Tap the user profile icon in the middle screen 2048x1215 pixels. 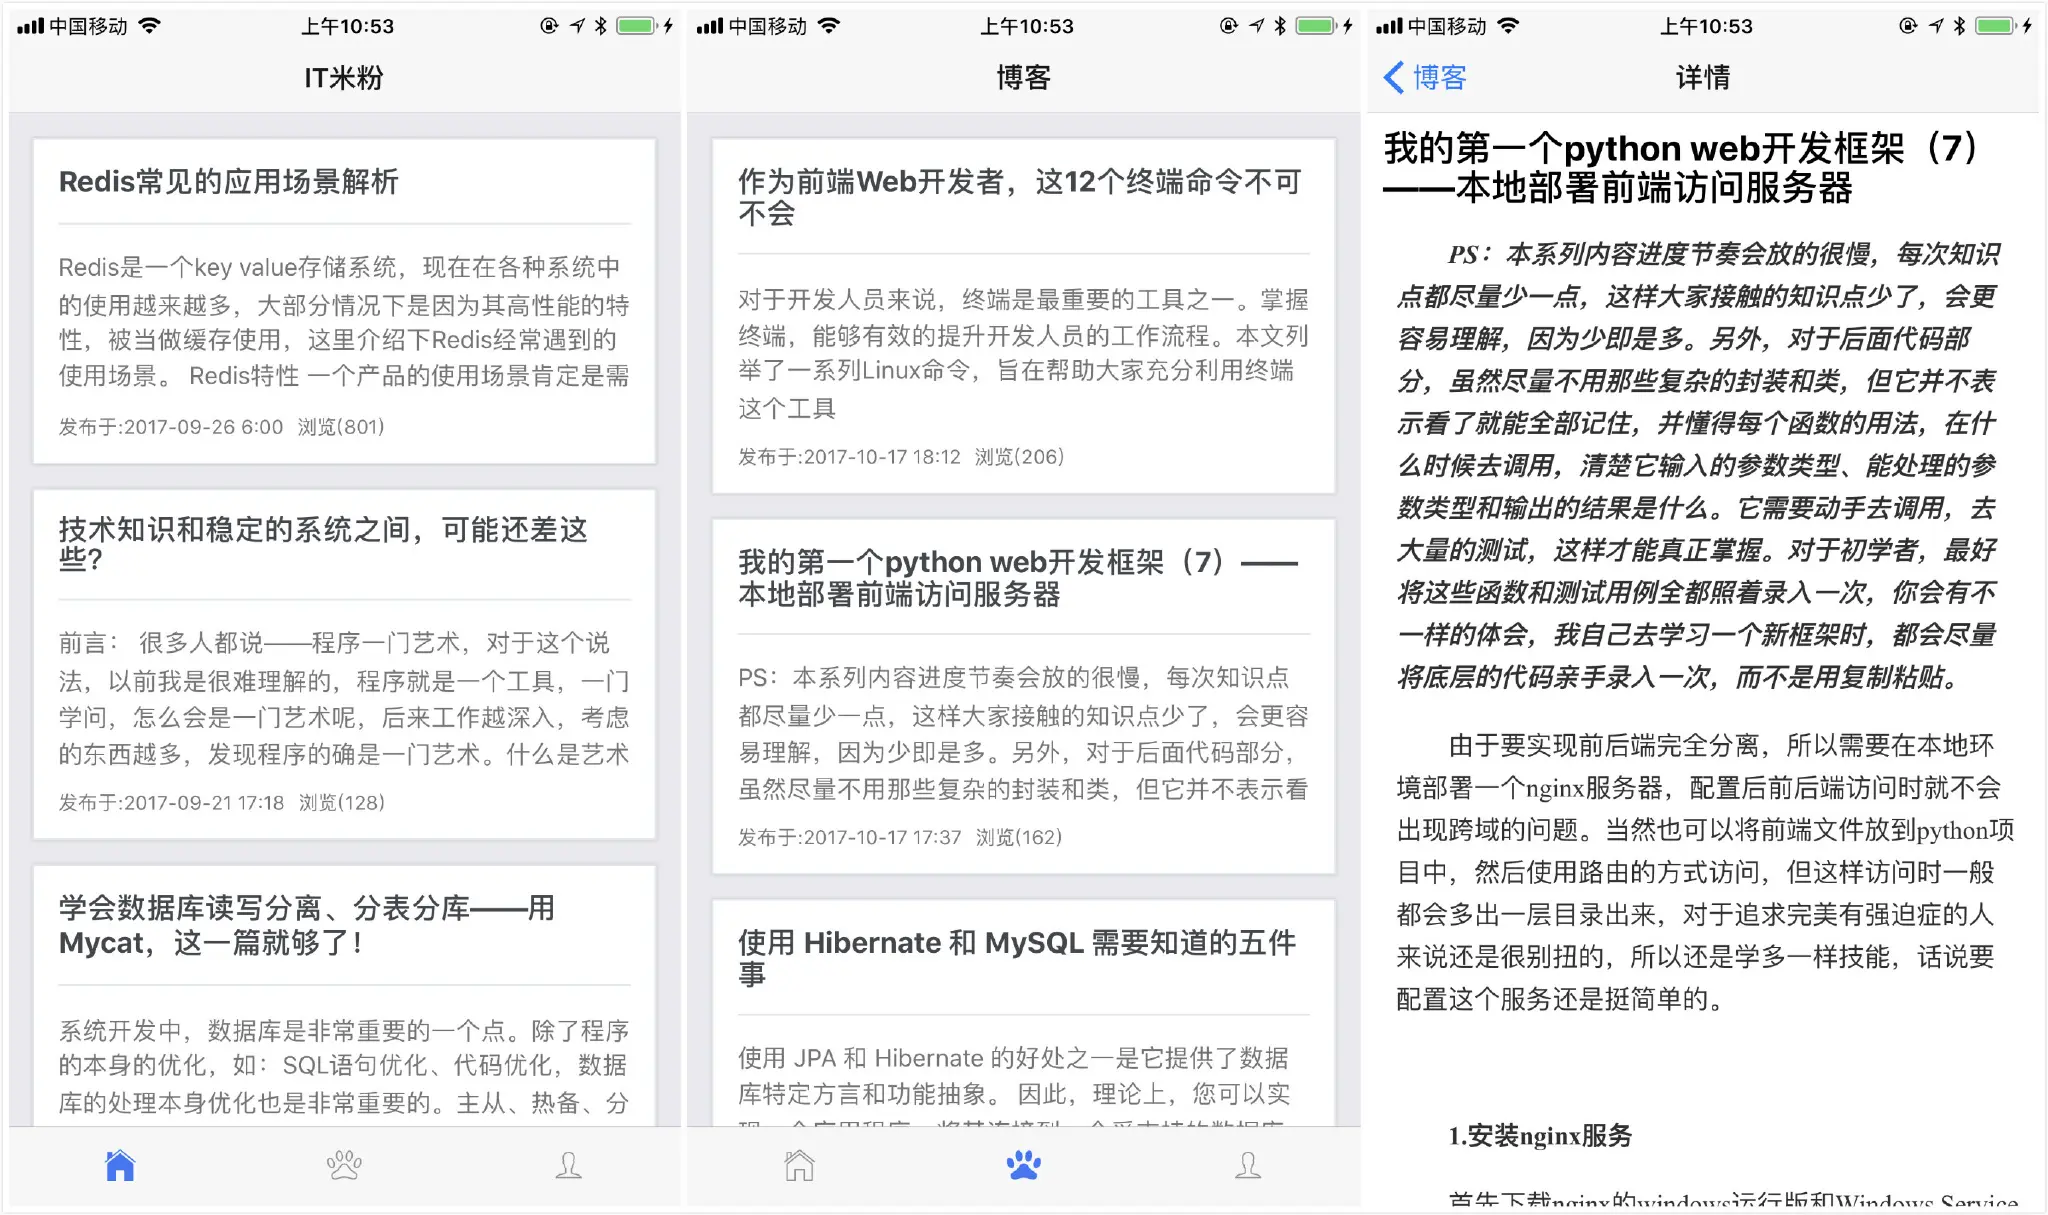tap(1248, 1166)
